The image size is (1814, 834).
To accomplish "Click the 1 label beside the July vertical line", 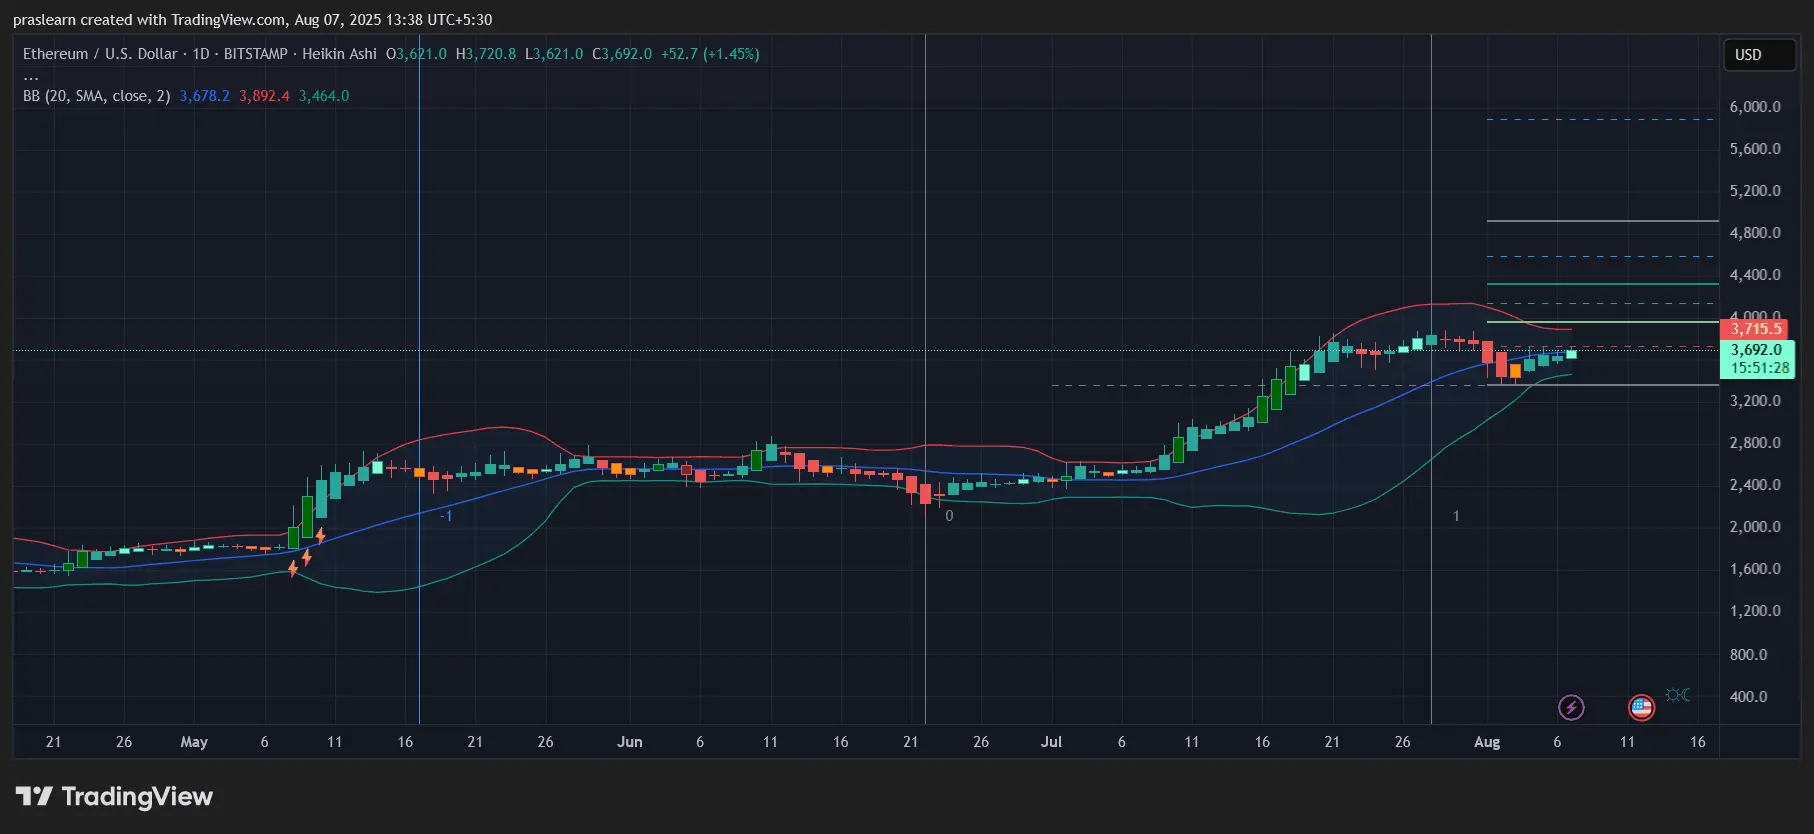I will pyautogui.click(x=1456, y=516).
